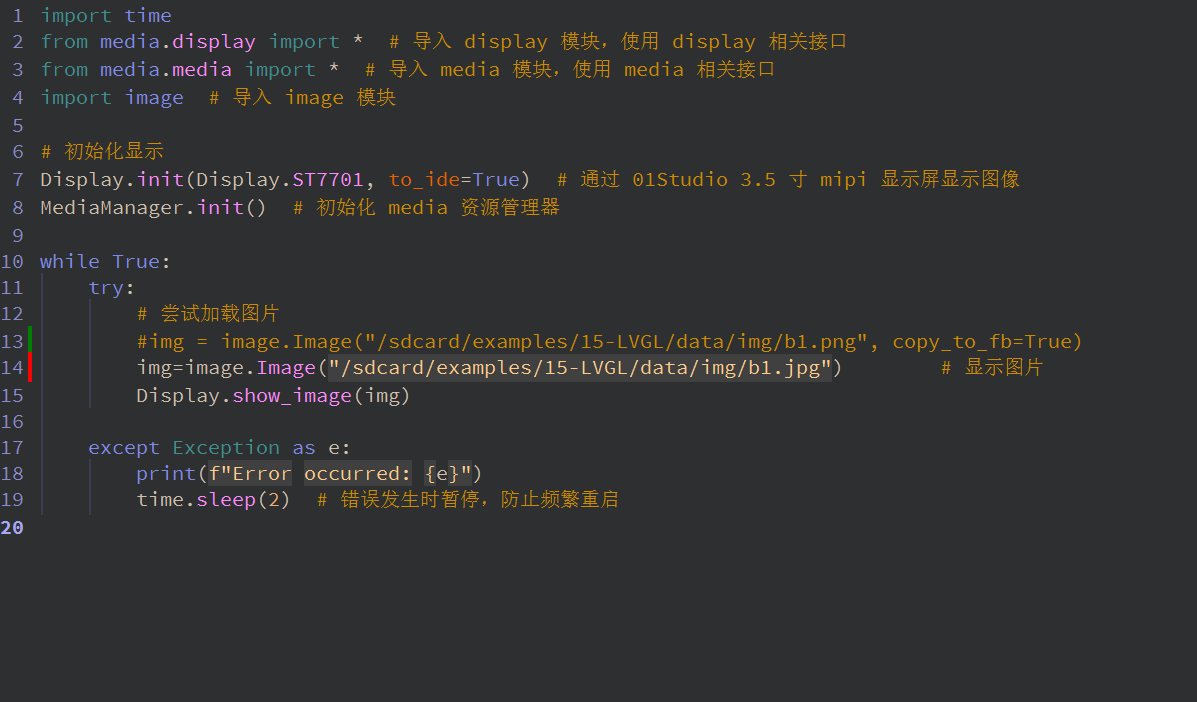Click line number 20 at the file end
The image size is (1197, 702).
coord(12,527)
